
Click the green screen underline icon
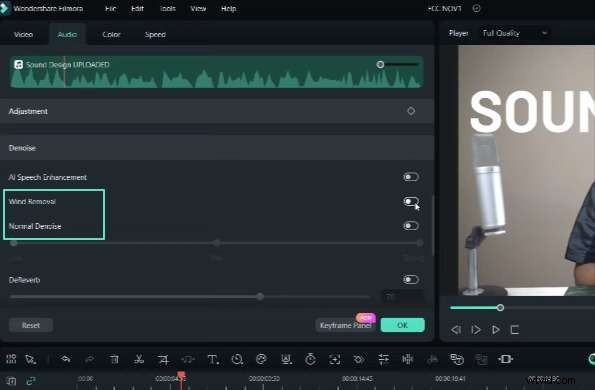point(286,359)
